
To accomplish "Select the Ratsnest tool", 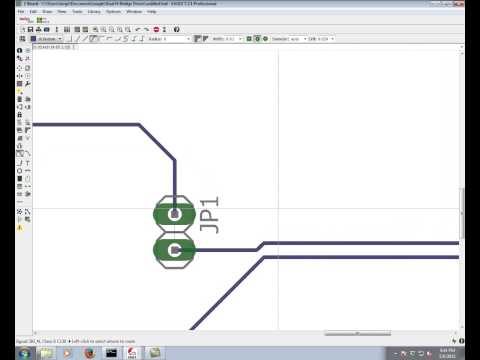I will pos(19,211).
